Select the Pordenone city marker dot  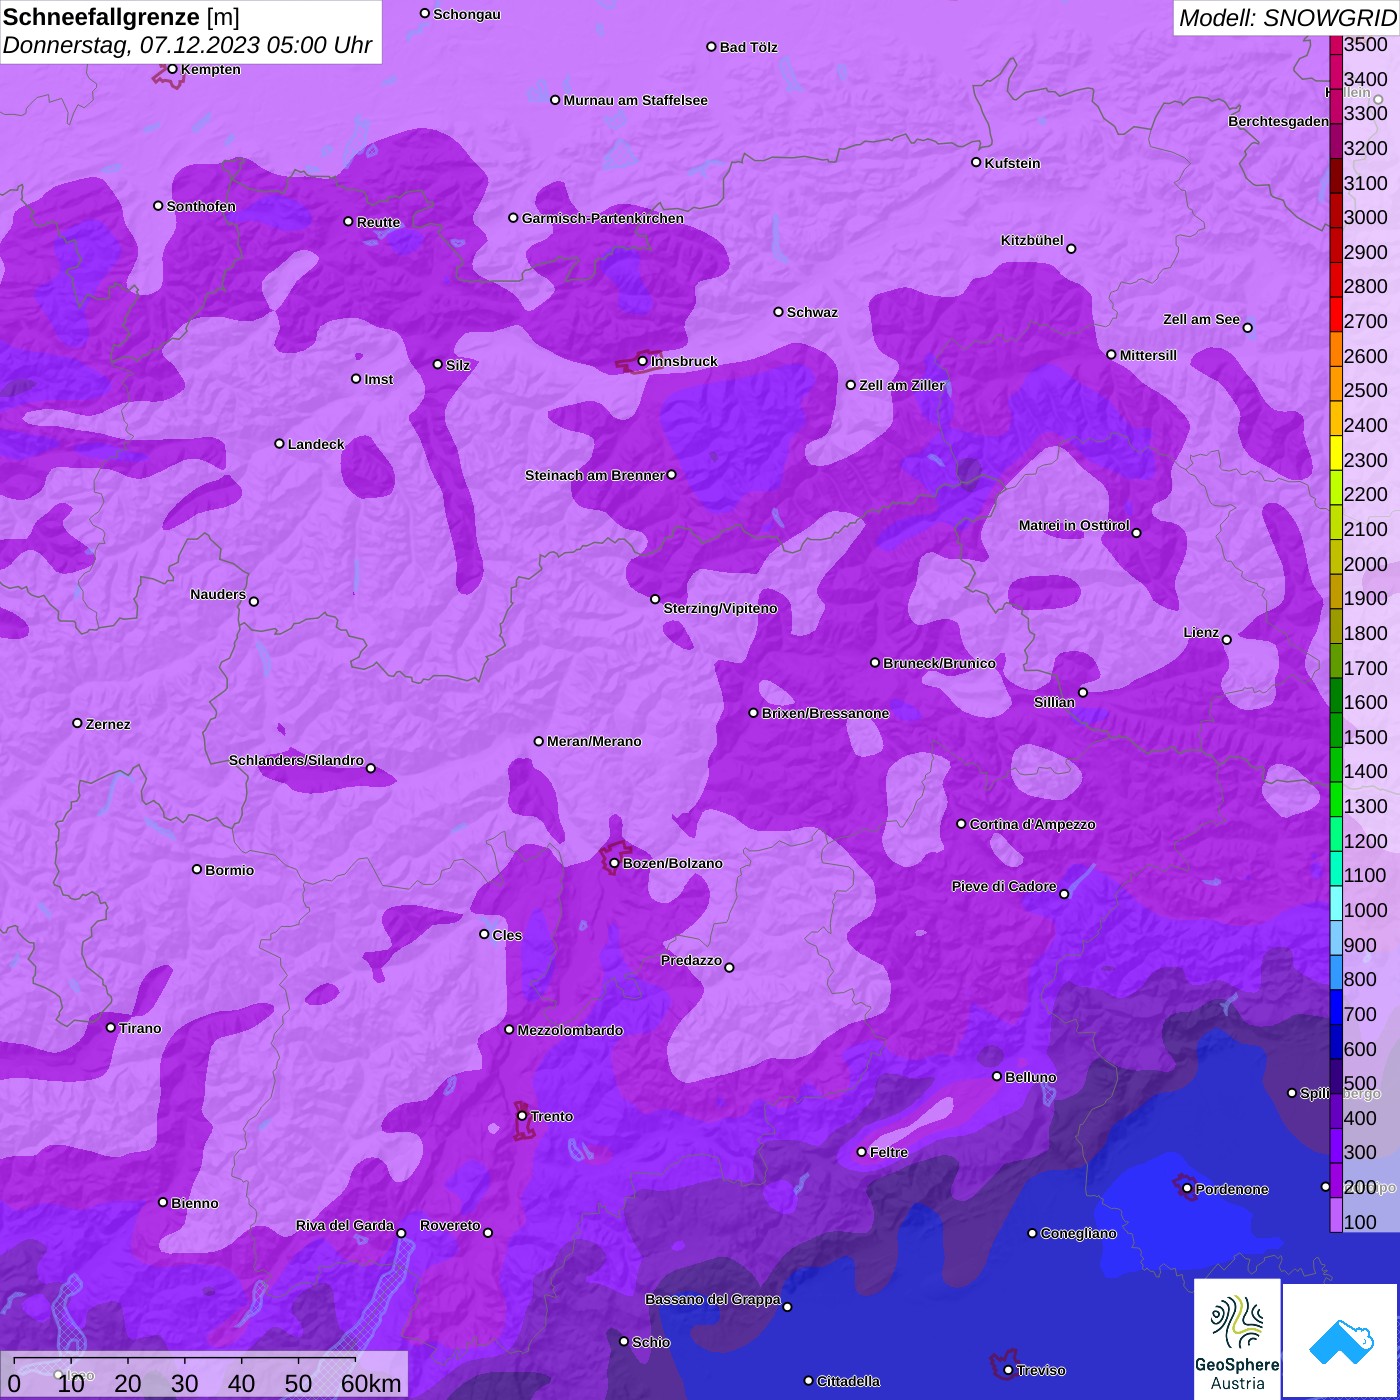coord(1187,1188)
